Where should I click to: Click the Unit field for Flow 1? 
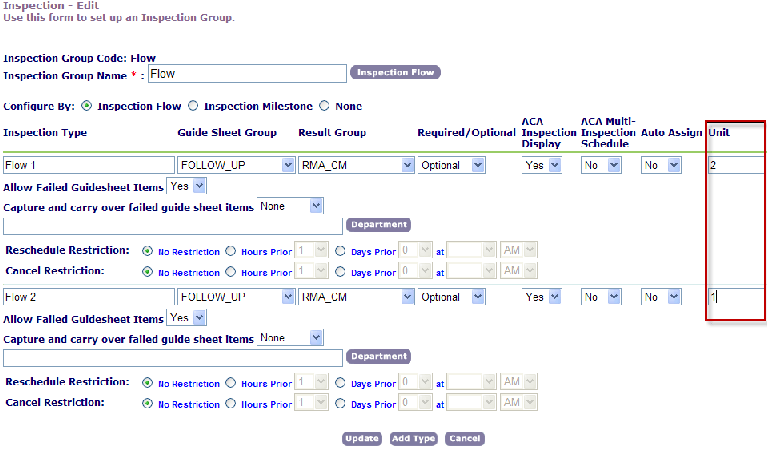click(735, 165)
